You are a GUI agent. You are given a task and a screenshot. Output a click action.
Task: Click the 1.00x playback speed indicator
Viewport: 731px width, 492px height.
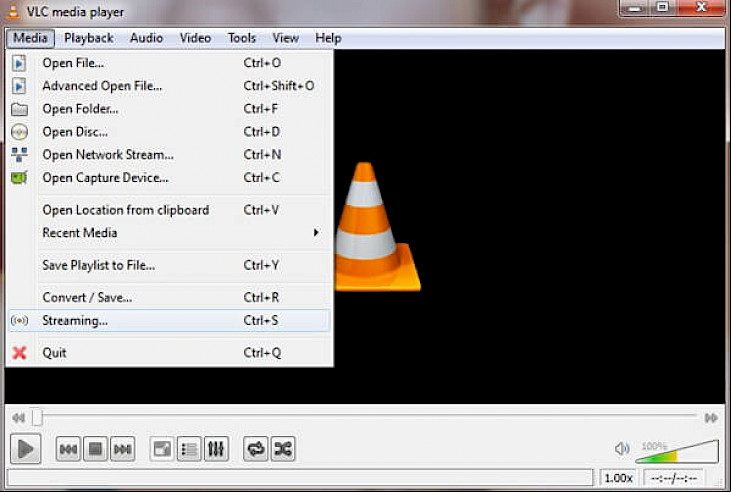point(619,478)
